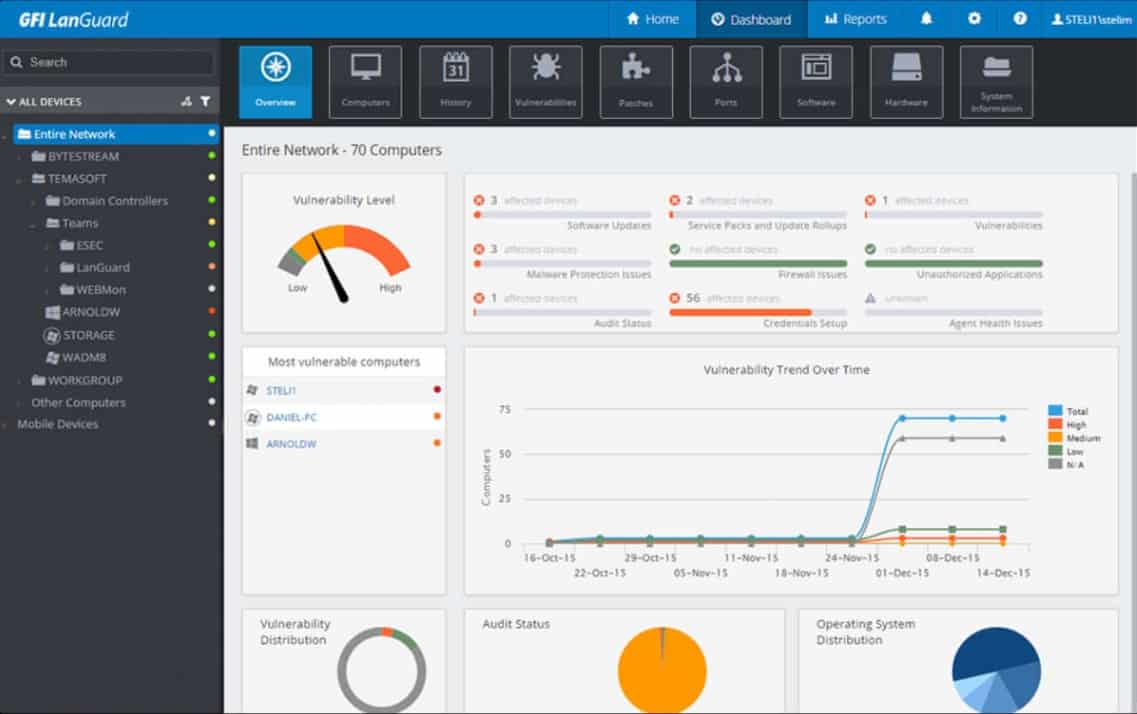Click the red icon for Service Packs and Update Rollups
The image size is (1137, 714).
click(674, 200)
